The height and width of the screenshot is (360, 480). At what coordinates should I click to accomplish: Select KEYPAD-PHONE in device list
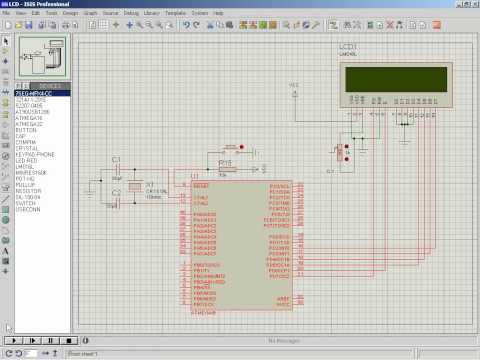(43, 154)
